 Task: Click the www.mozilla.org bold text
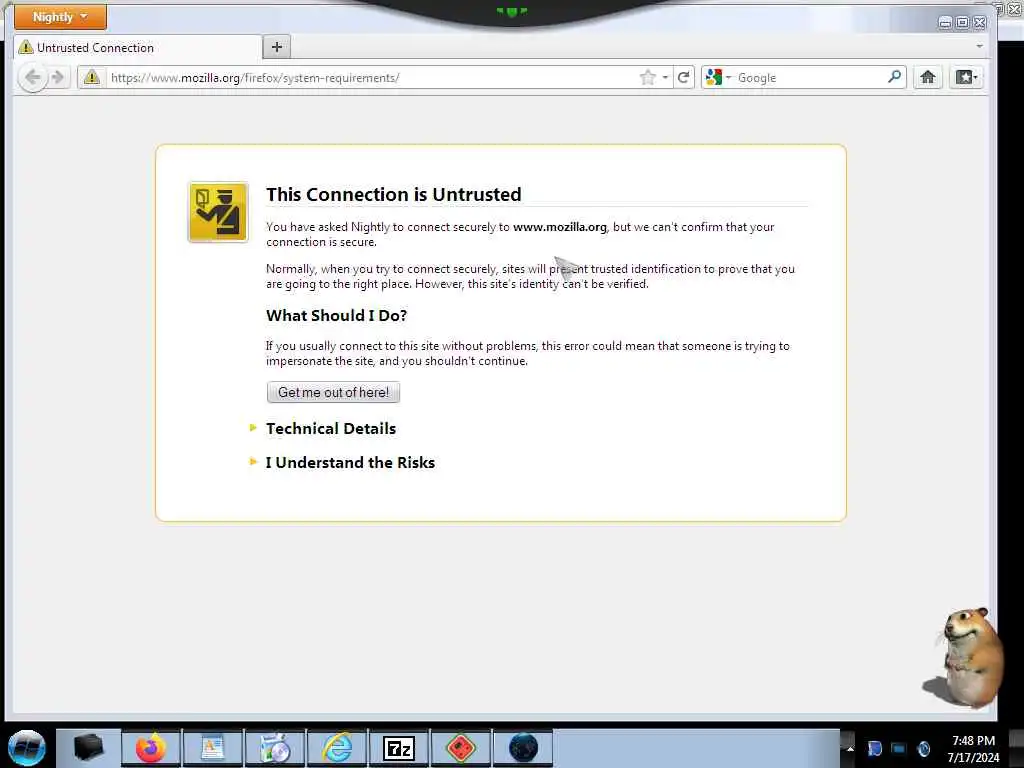tap(560, 227)
